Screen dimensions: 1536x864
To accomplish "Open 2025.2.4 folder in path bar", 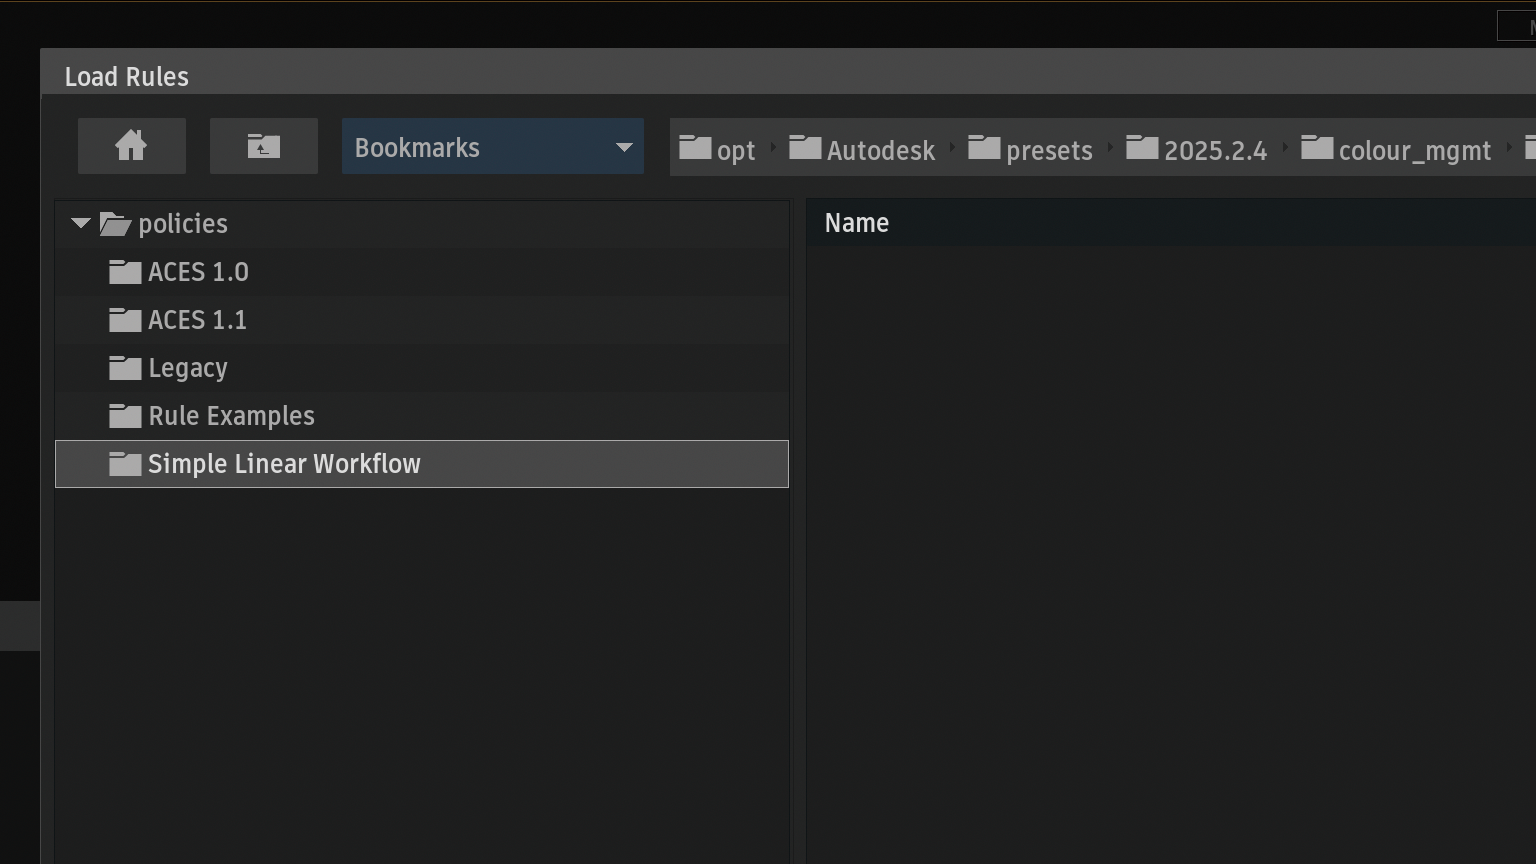I will 1197,150.
